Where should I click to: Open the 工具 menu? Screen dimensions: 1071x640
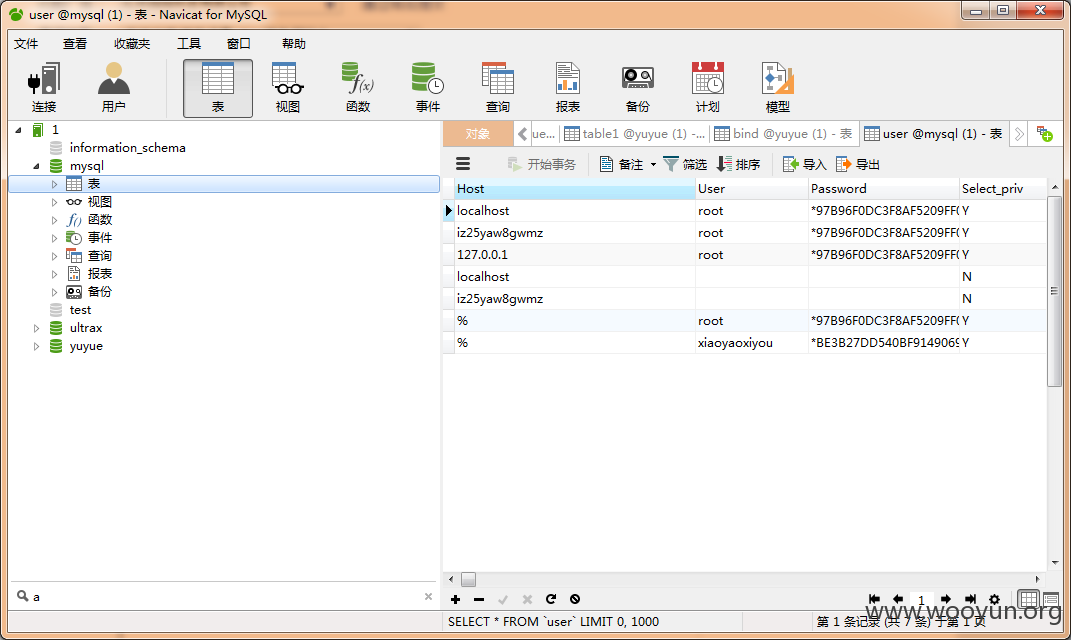189,44
